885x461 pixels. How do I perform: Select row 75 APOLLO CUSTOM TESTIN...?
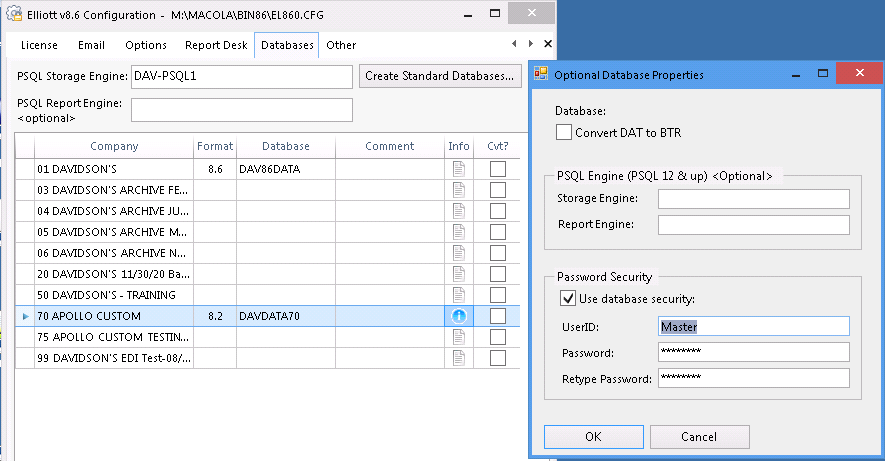point(113,337)
